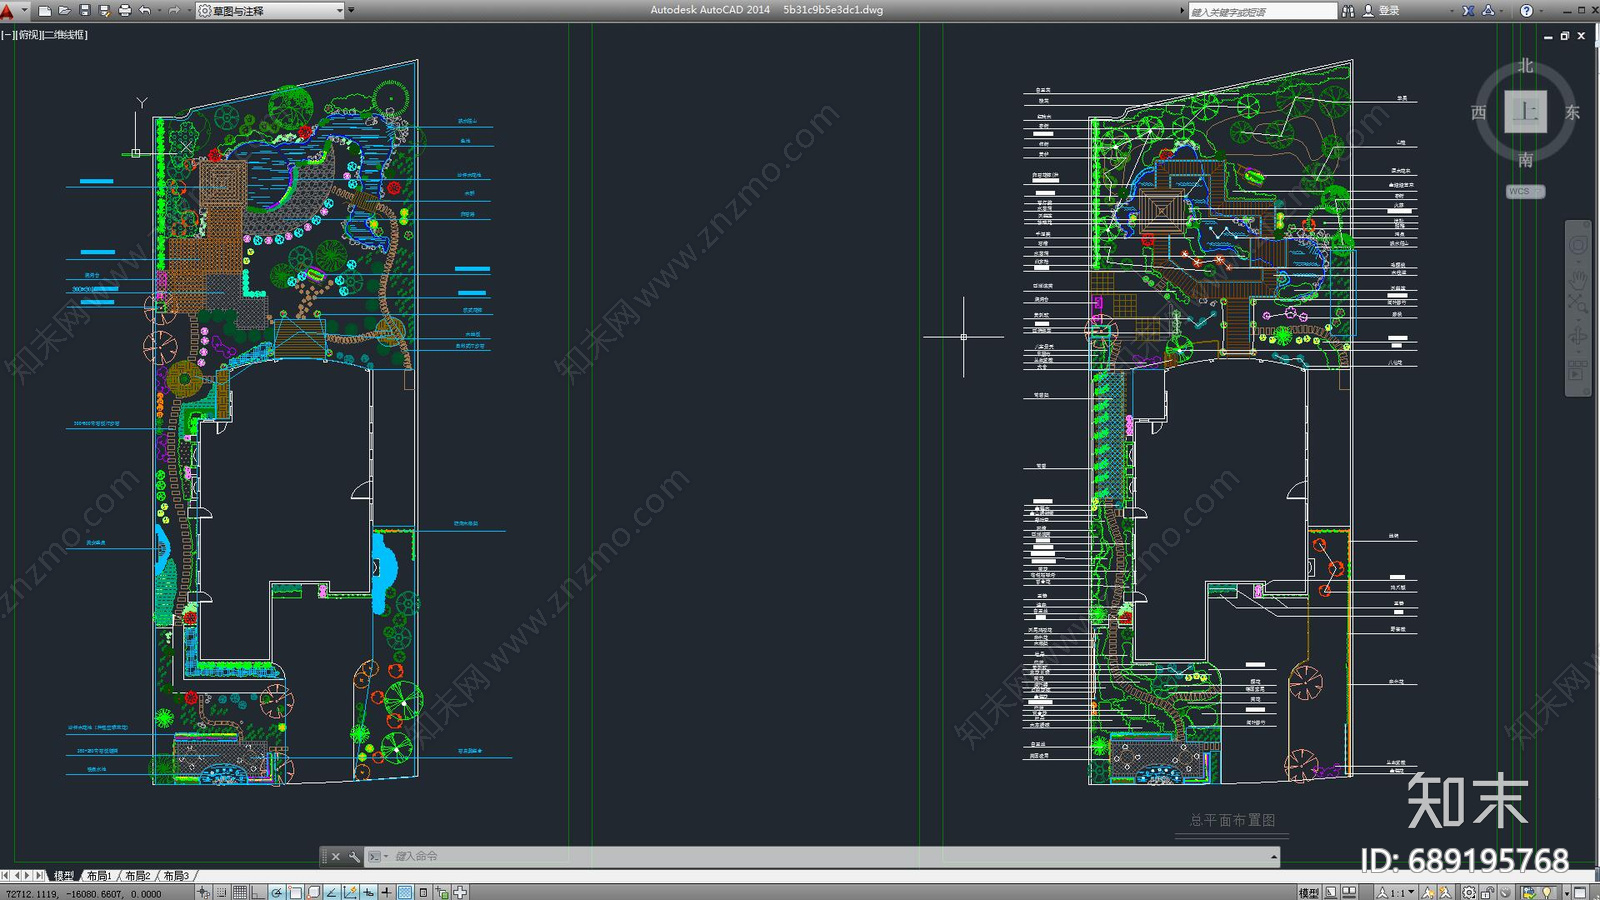The height and width of the screenshot is (900, 1600).
Task: Rotate view to 东 on ViewCube
Action: coord(1572,112)
